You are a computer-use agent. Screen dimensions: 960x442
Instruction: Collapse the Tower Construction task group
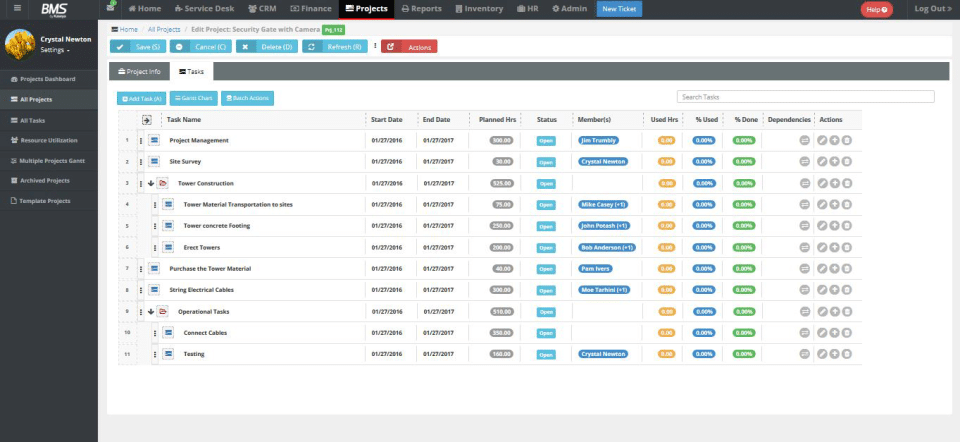coord(150,183)
